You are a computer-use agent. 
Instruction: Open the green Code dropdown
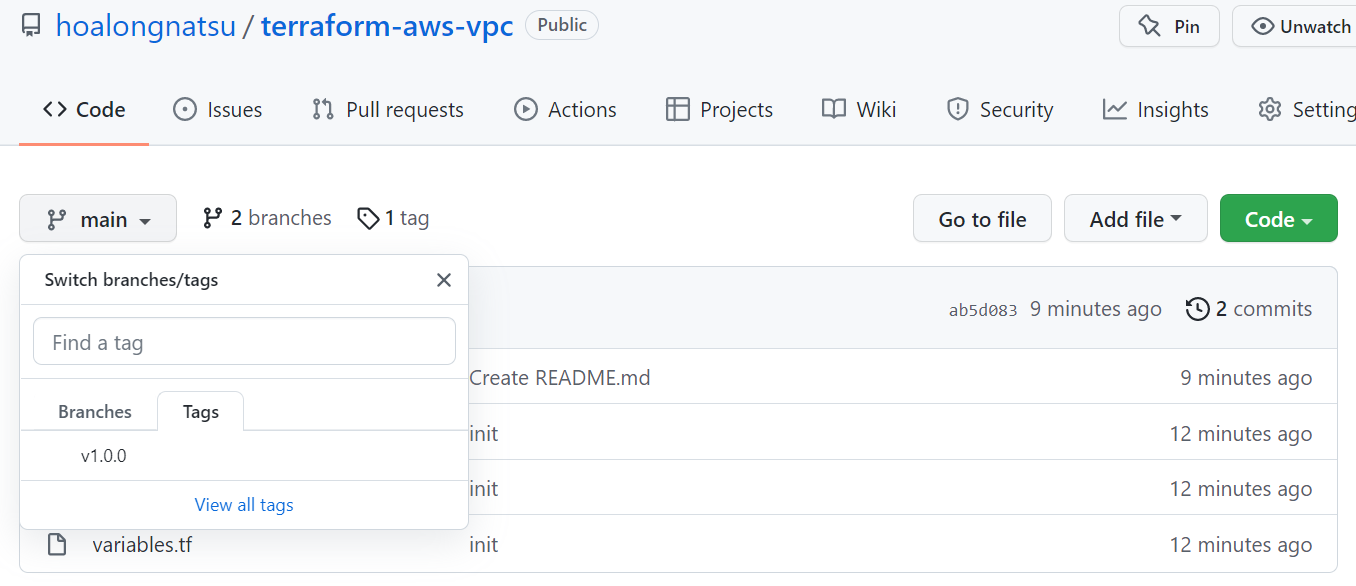tap(1278, 218)
